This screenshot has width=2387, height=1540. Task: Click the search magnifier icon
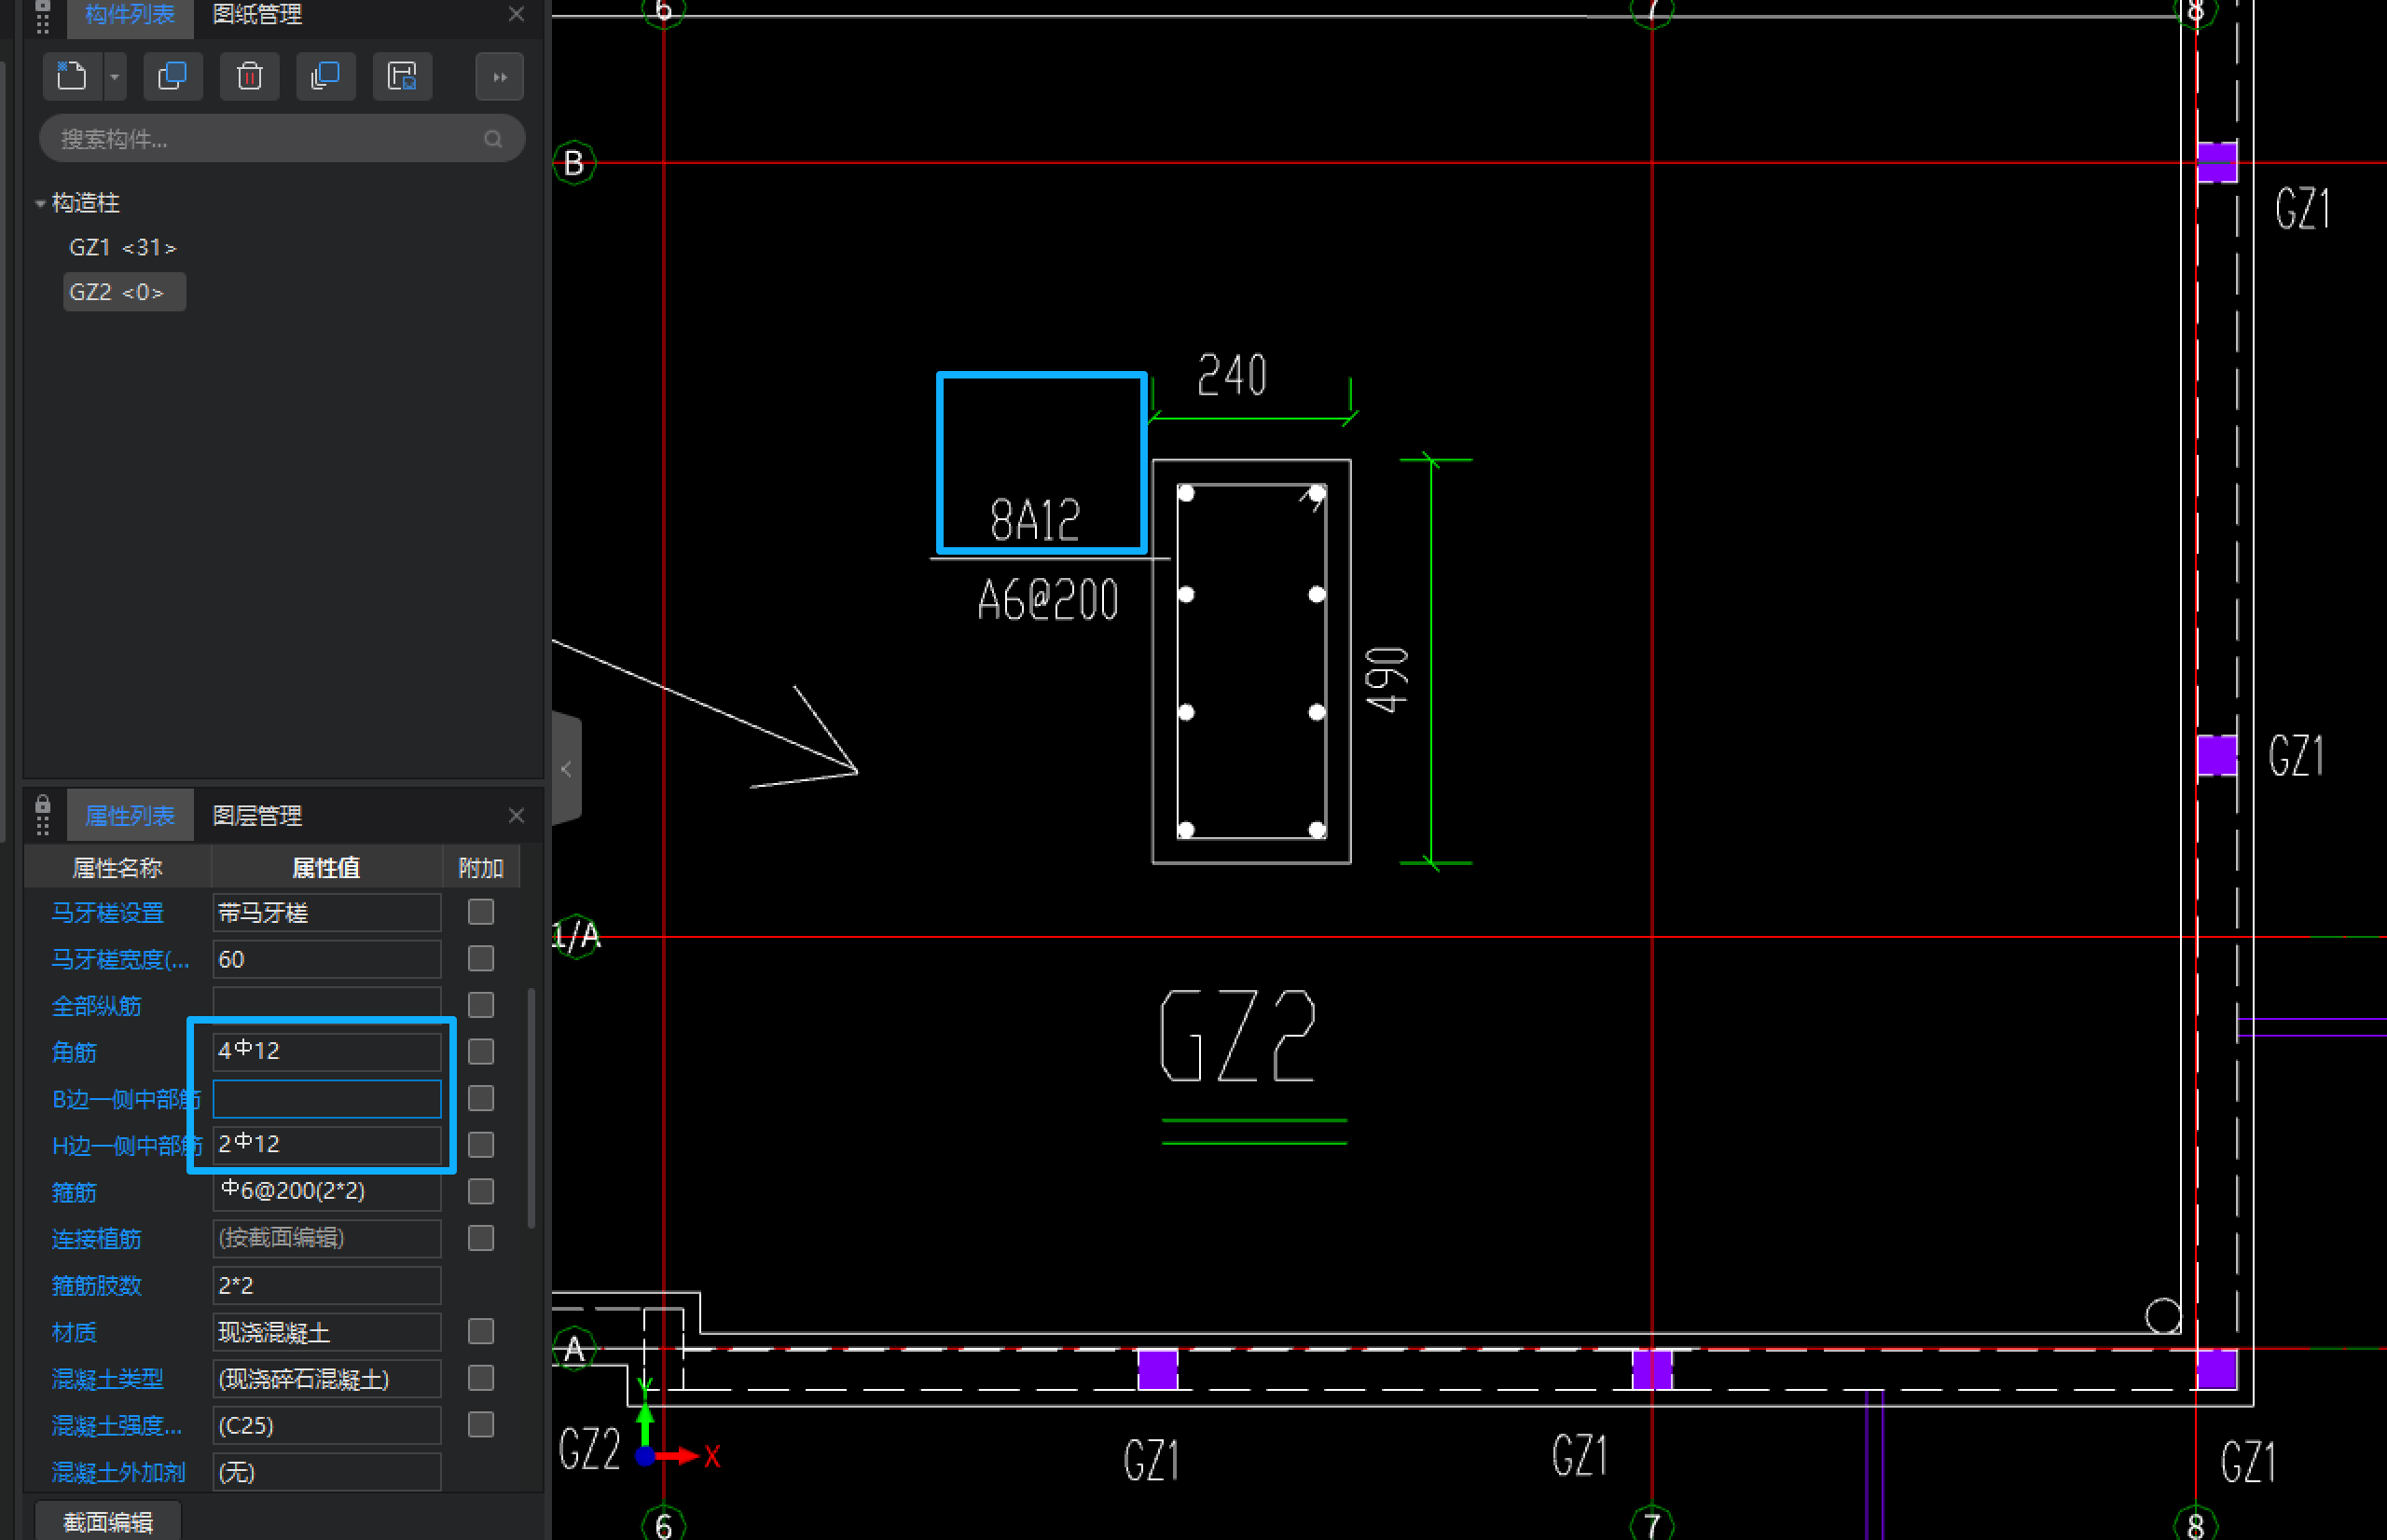[x=493, y=139]
